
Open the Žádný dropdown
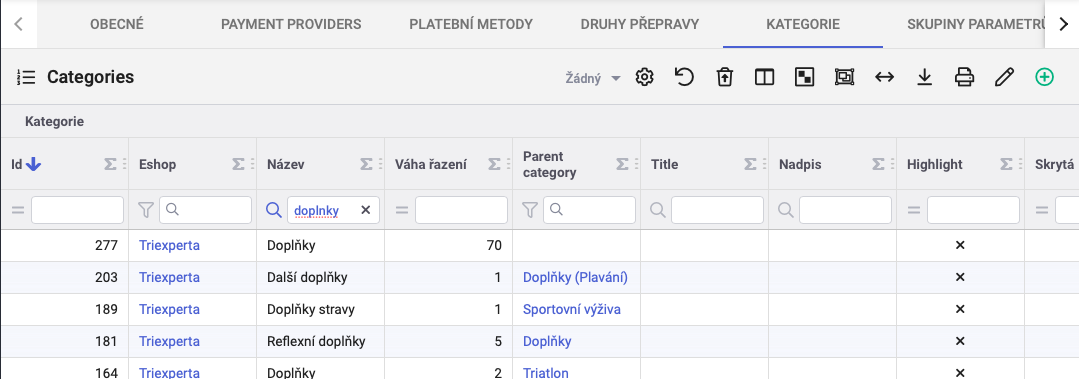(593, 78)
